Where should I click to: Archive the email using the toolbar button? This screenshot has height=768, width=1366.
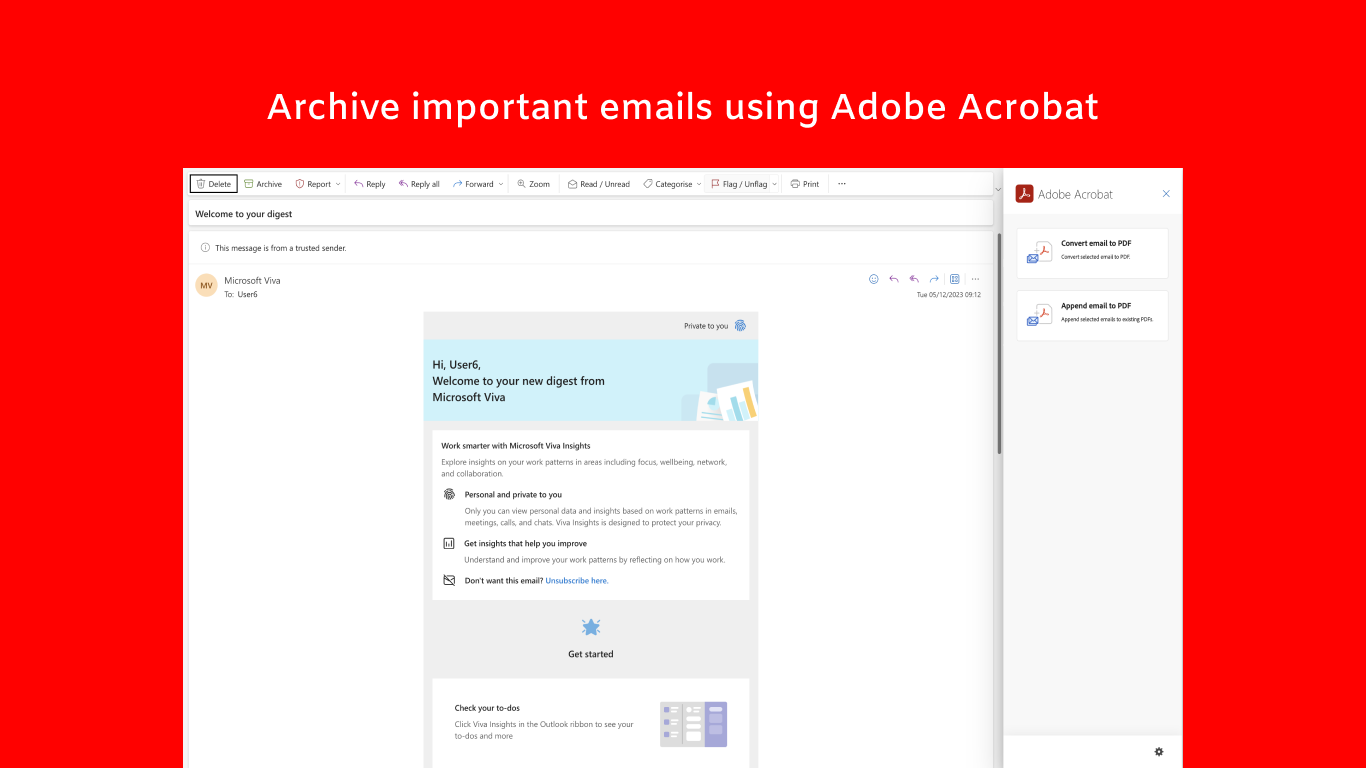click(x=263, y=184)
